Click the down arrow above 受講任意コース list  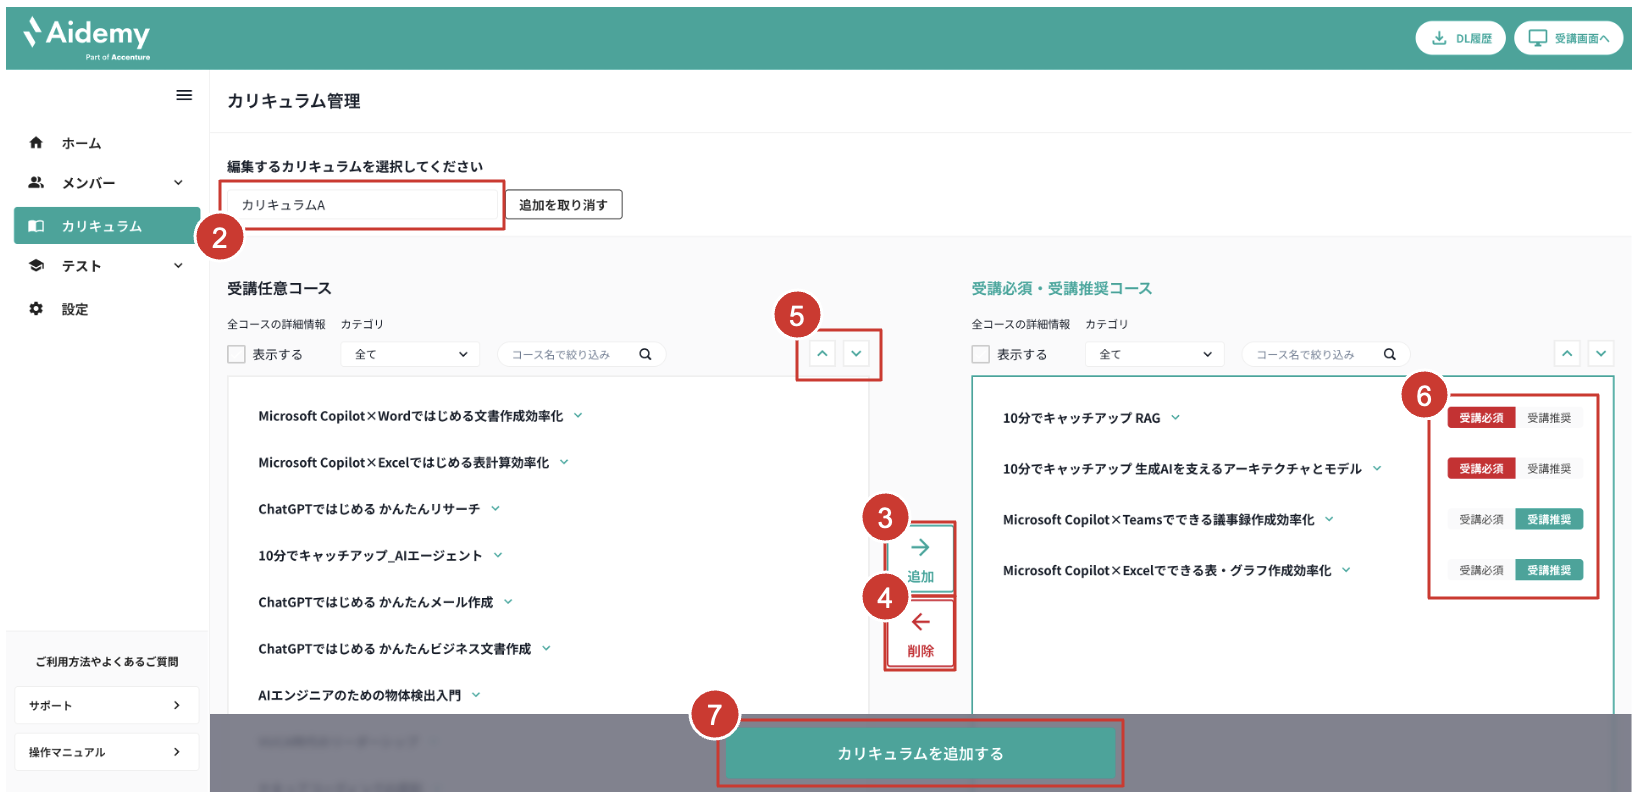click(x=856, y=354)
